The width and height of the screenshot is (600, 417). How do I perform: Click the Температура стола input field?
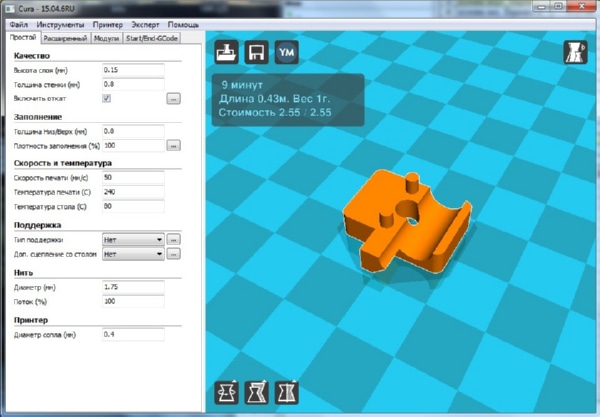pos(133,206)
